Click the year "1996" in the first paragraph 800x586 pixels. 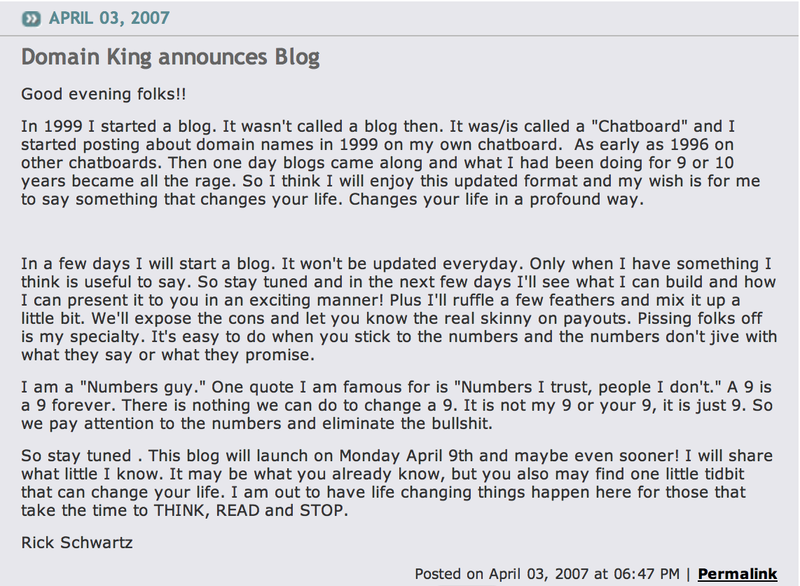pyautogui.click(x=689, y=145)
